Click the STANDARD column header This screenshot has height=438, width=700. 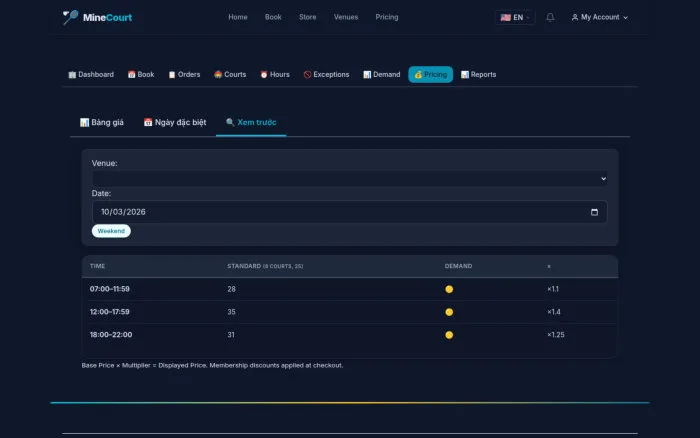point(265,266)
